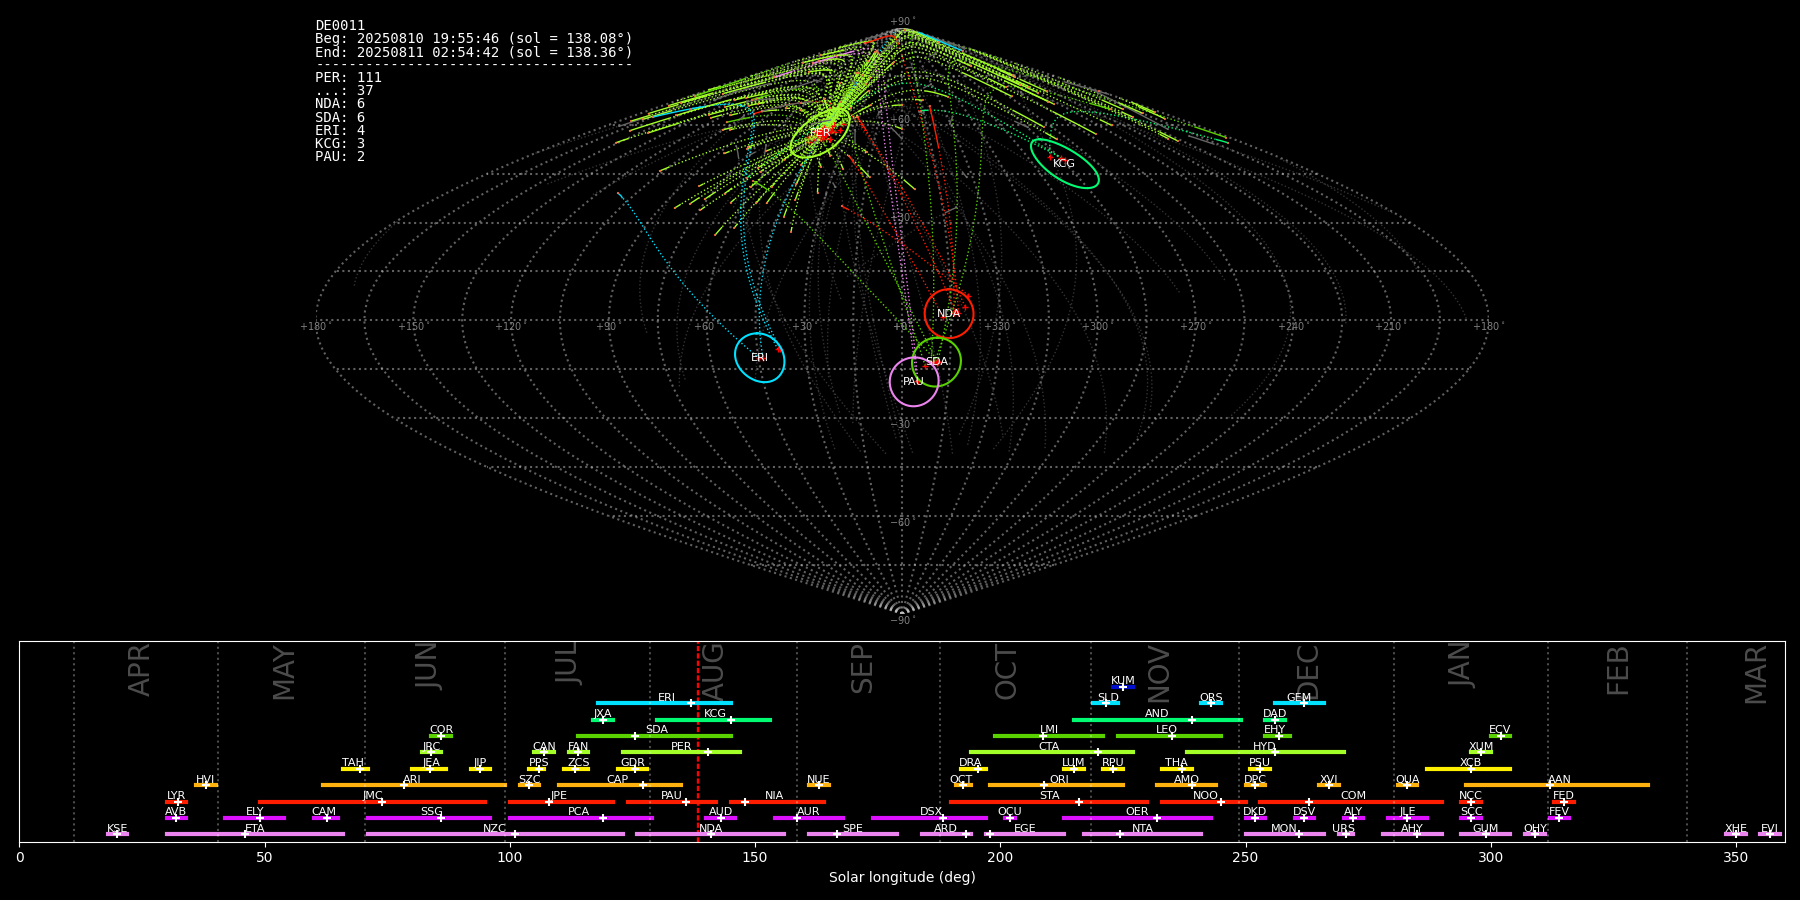1800x900 pixels.
Task: Click the green SDA radiant circle on map
Action: click(936, 361)
